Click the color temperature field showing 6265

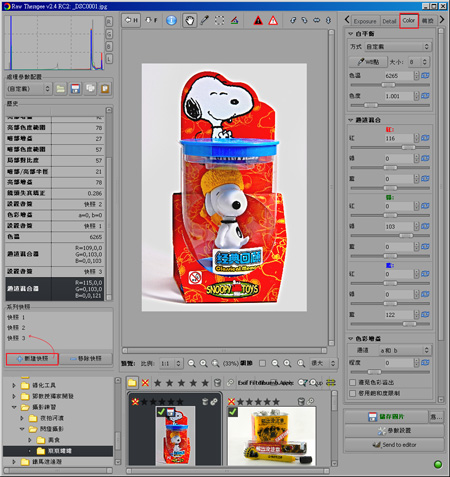point(399,76)
